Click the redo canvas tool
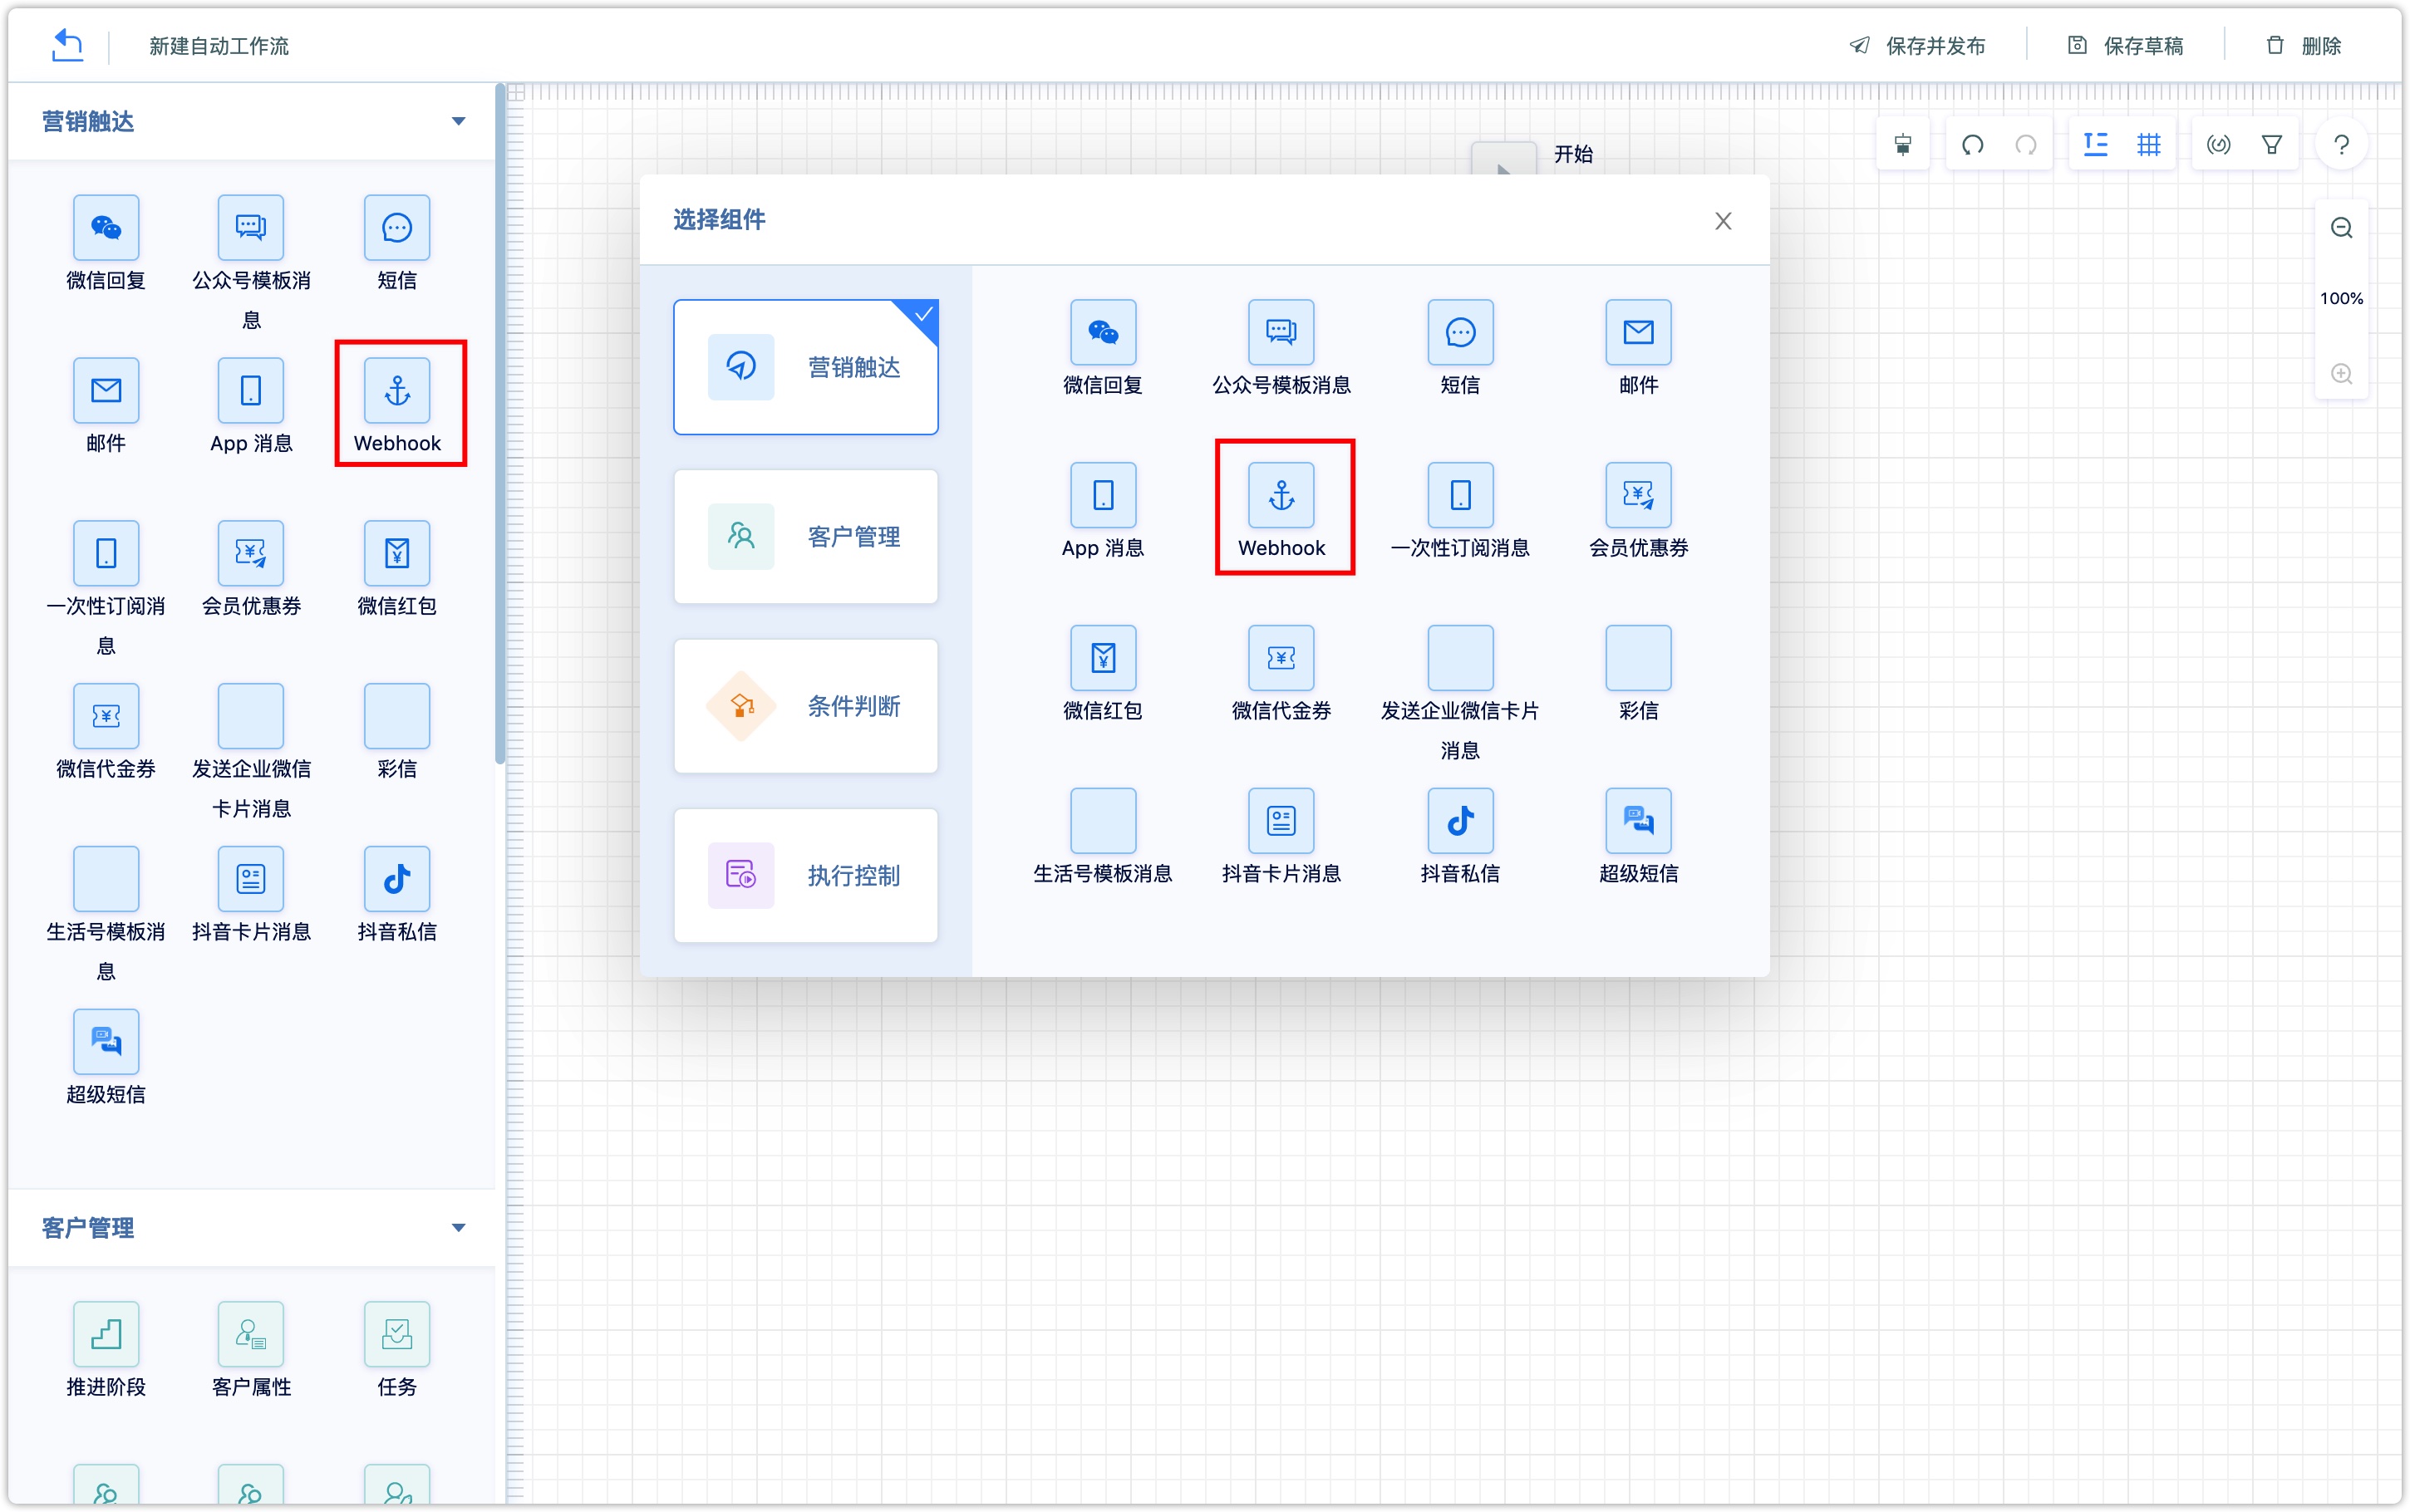The height and width of the screenshot is (1512, 2410). click(x=2026, y=145)
